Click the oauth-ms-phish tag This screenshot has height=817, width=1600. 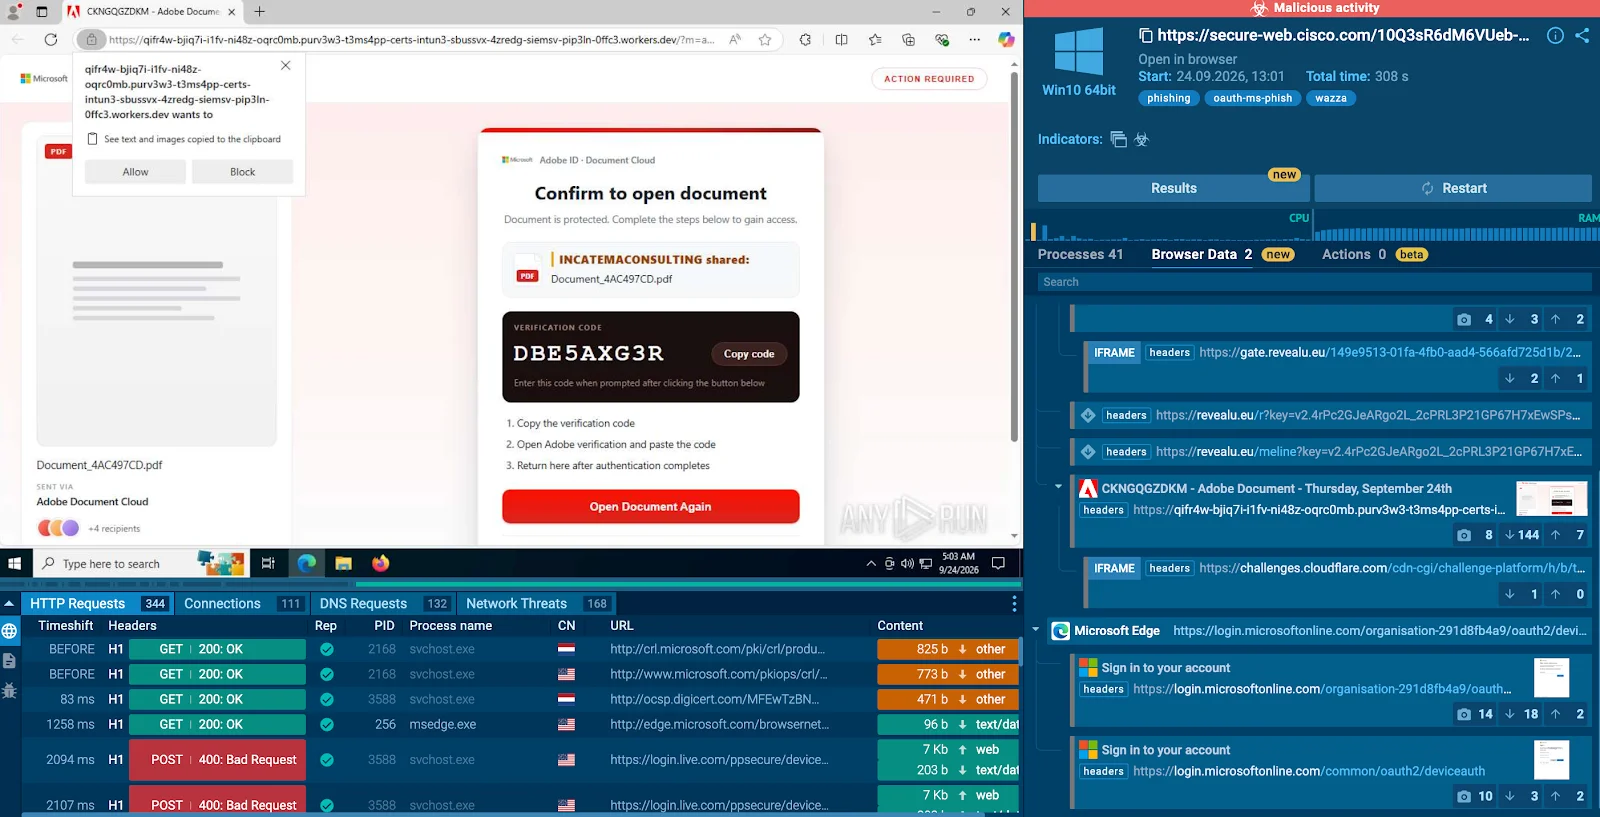1253,98
